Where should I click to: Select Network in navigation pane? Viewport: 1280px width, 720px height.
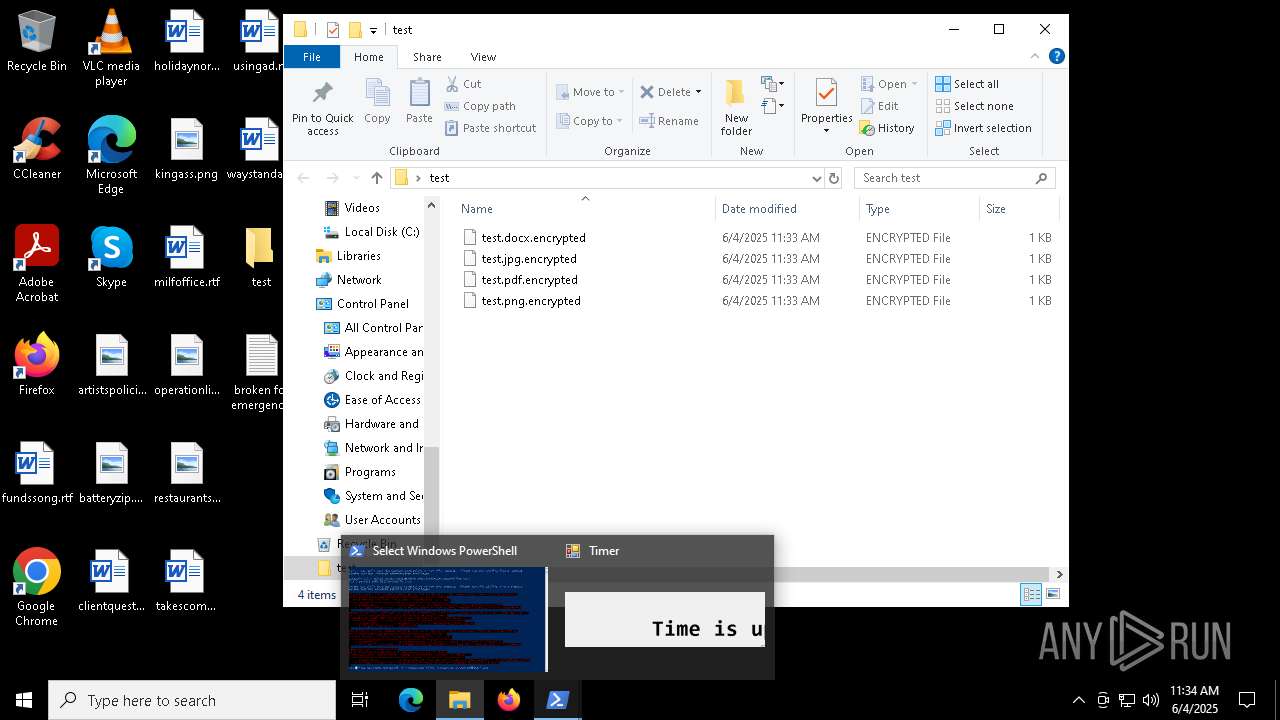click(x=348, y=280)
